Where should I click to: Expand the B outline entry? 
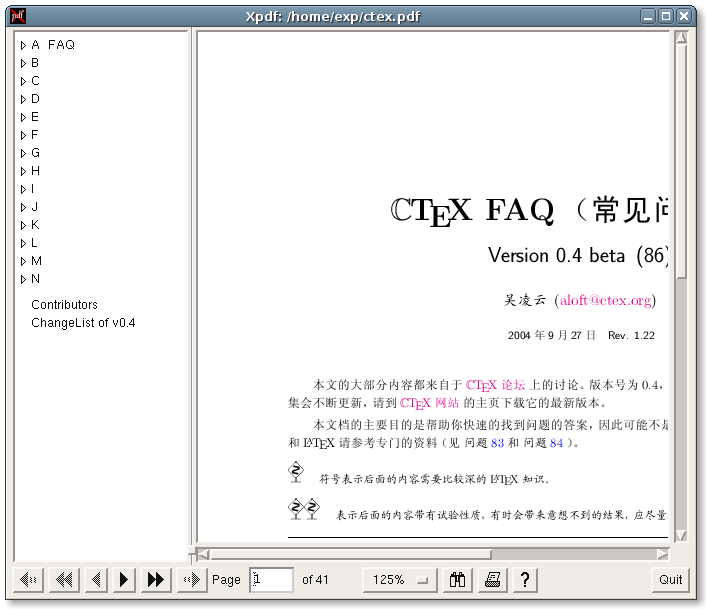click(x=23, y=63)
